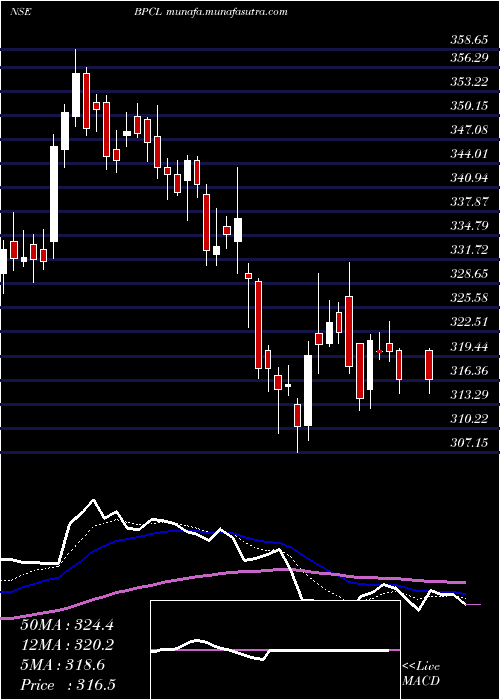Select the 353.22 price axis label
Screen dimensions: 500x700
(x=468, y=82)
